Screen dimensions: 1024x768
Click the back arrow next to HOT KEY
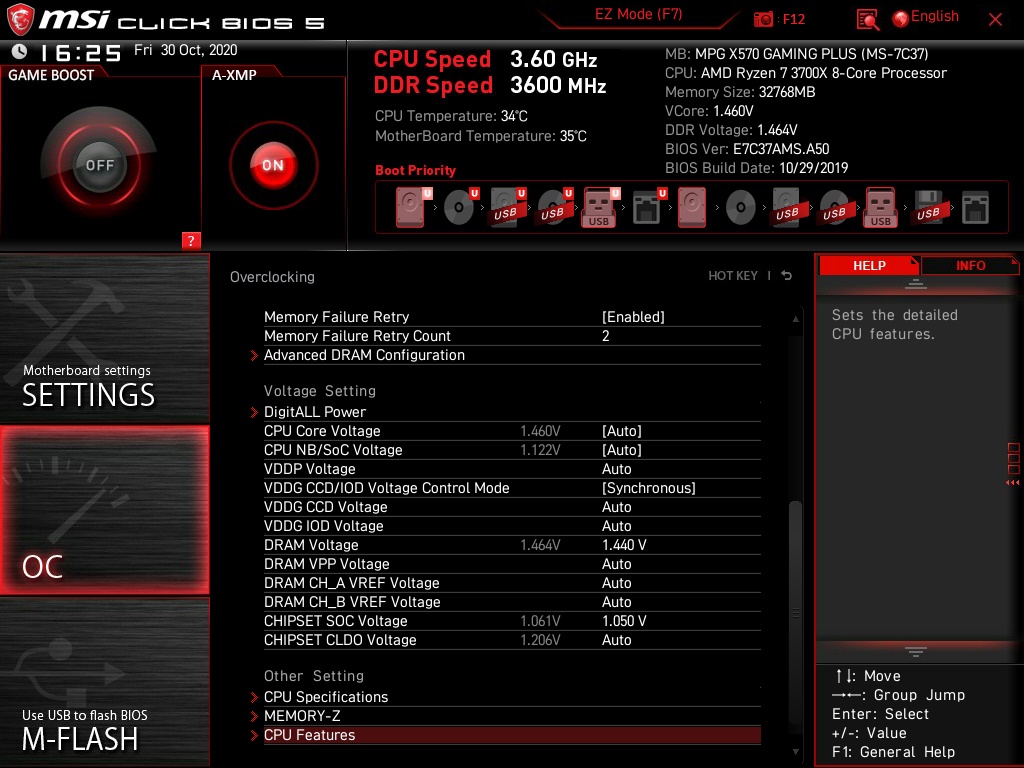tap(787, 276)
